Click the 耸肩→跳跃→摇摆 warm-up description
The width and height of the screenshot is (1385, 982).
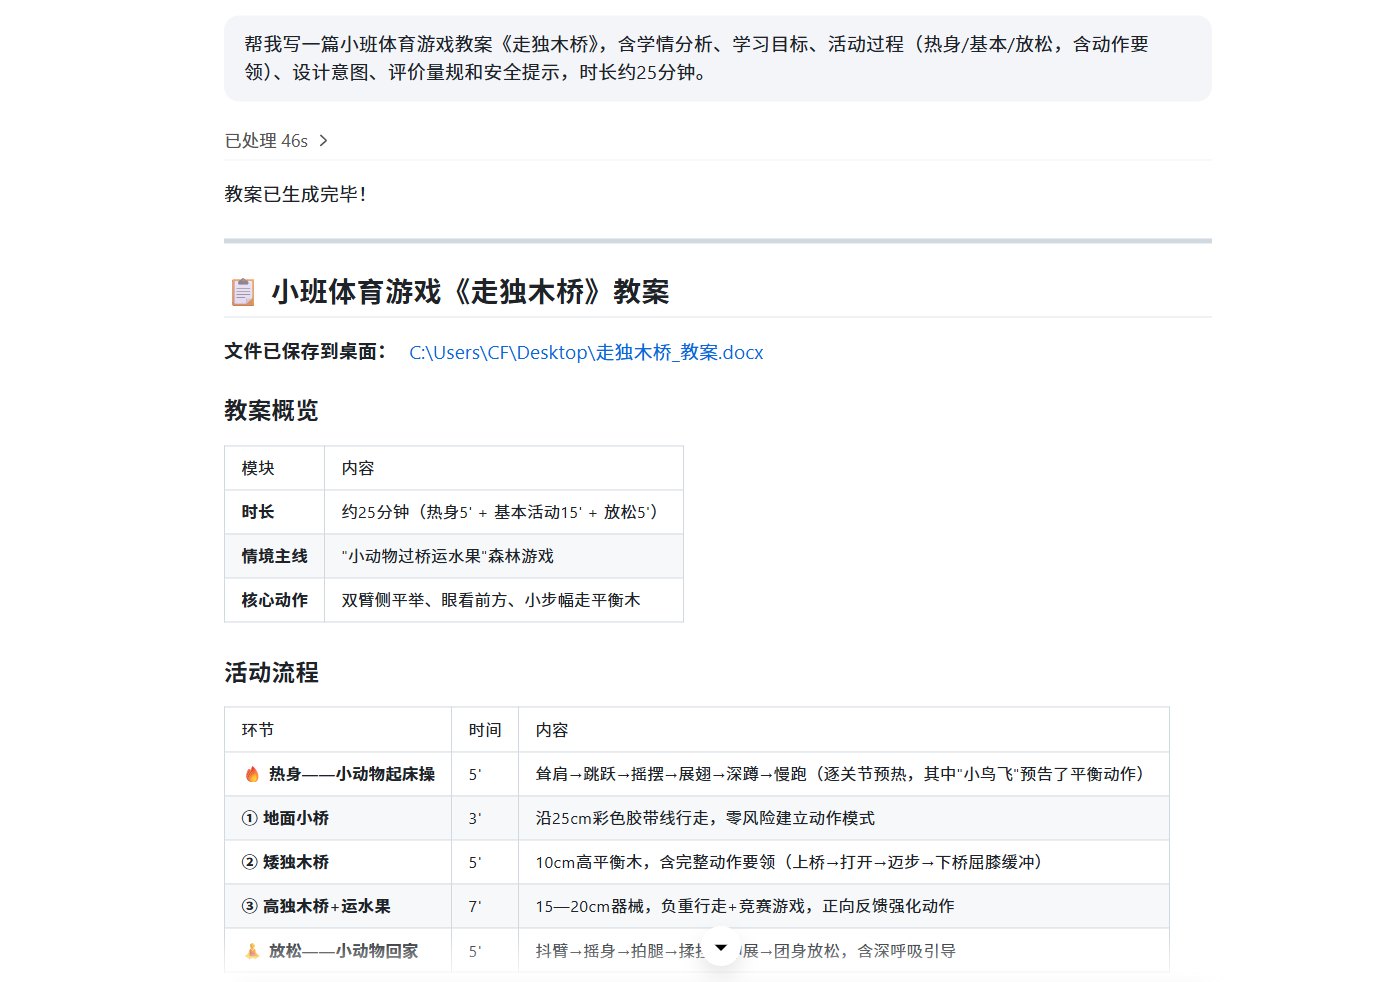coord(844,774)
